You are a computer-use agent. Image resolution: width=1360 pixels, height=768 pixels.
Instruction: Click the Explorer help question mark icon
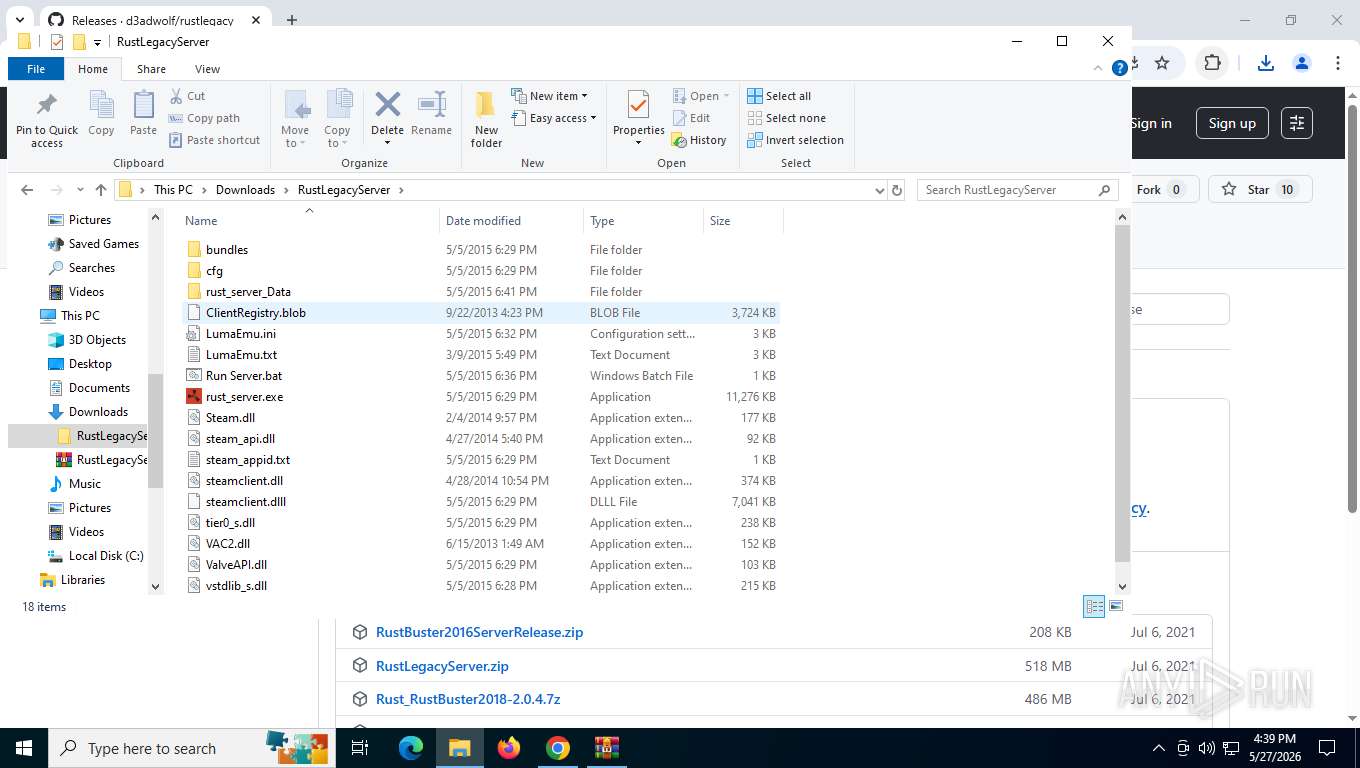click(1120, 68)
